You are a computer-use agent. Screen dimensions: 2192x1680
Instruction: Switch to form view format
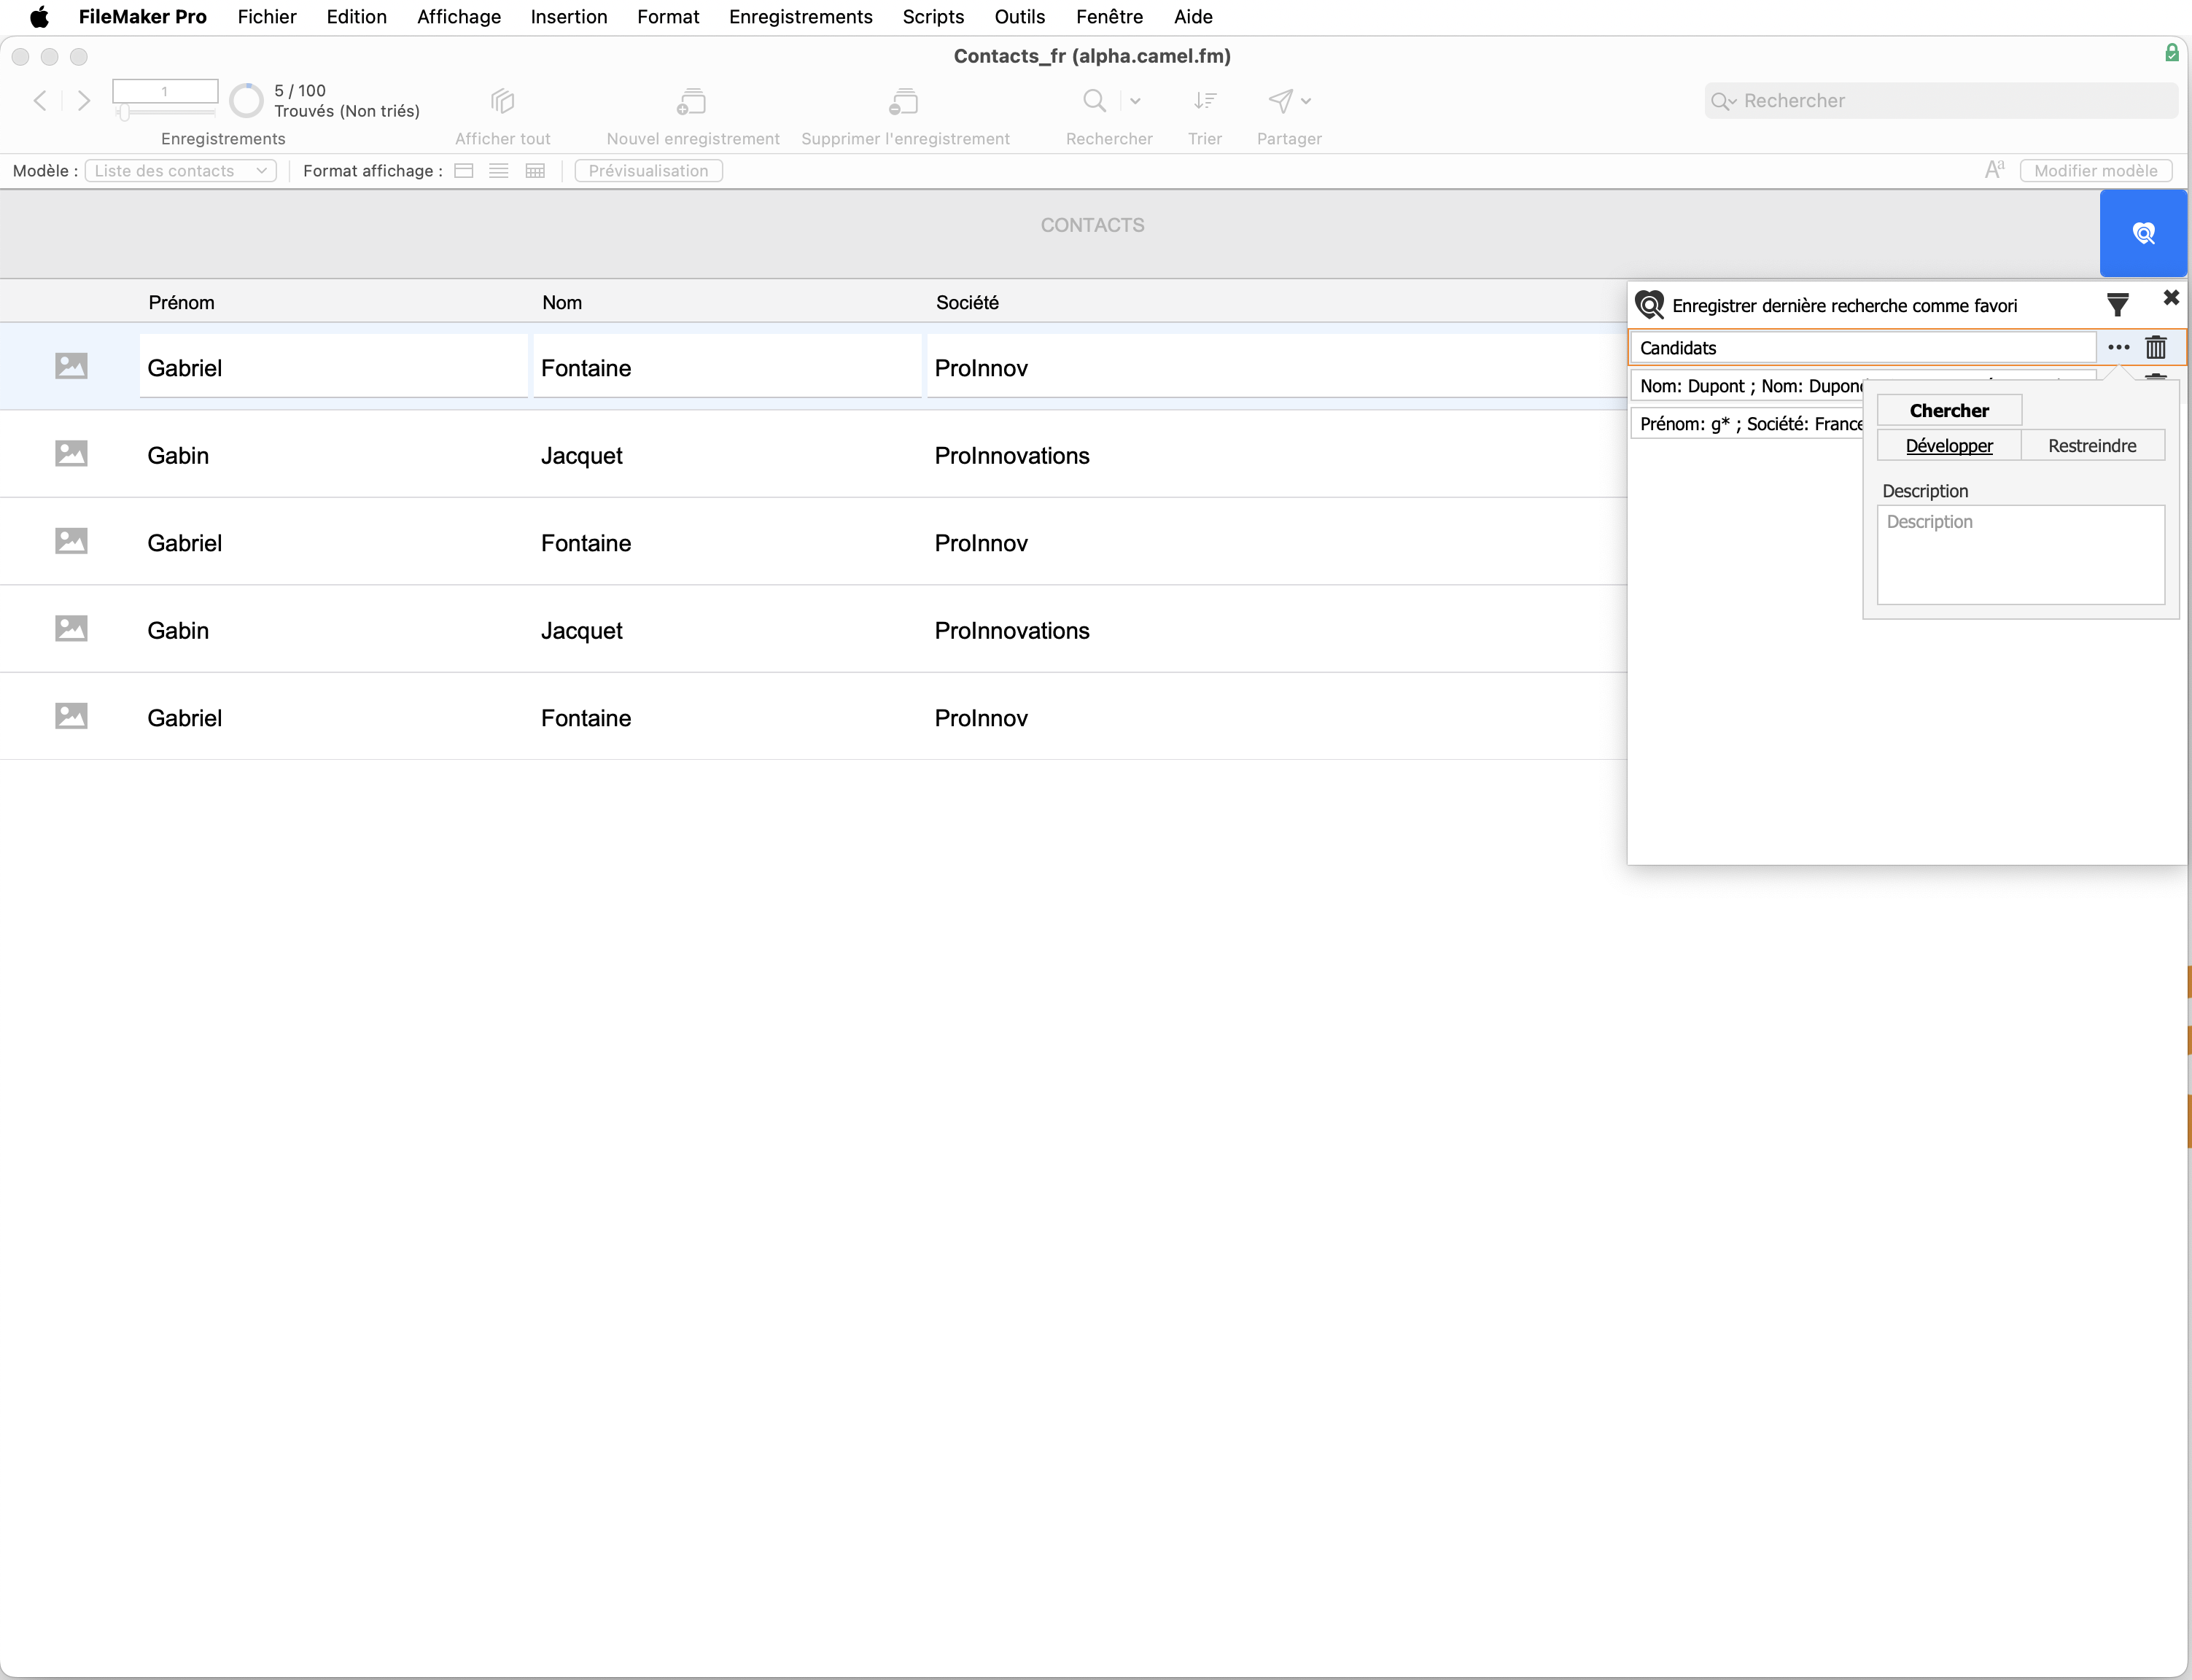(x=463, y=171)
